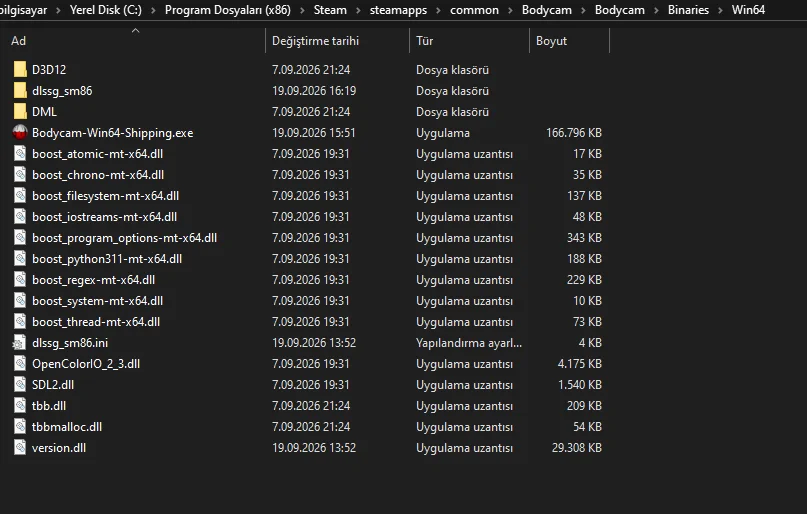Click the size value 166.796 KB

[x=574, y=133]
